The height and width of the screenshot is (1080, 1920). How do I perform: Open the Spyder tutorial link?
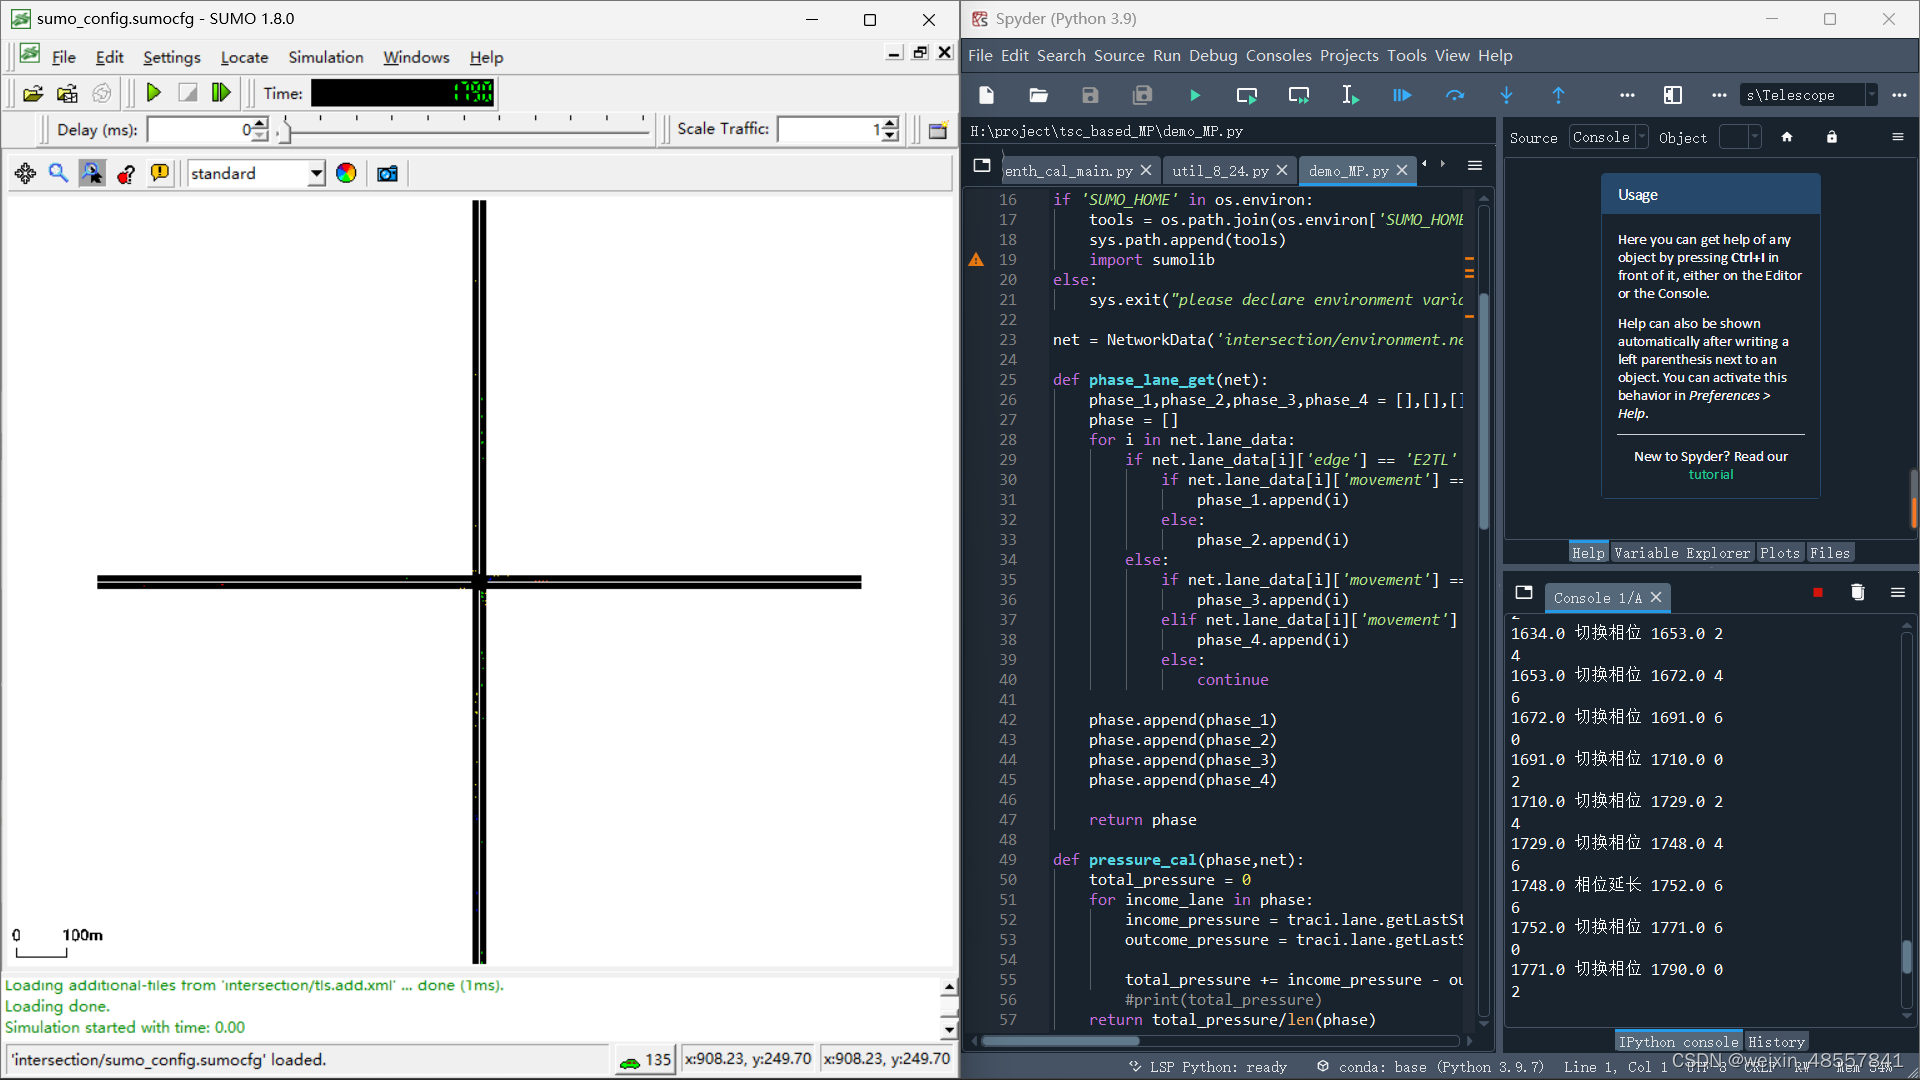tap(1711, 475)
